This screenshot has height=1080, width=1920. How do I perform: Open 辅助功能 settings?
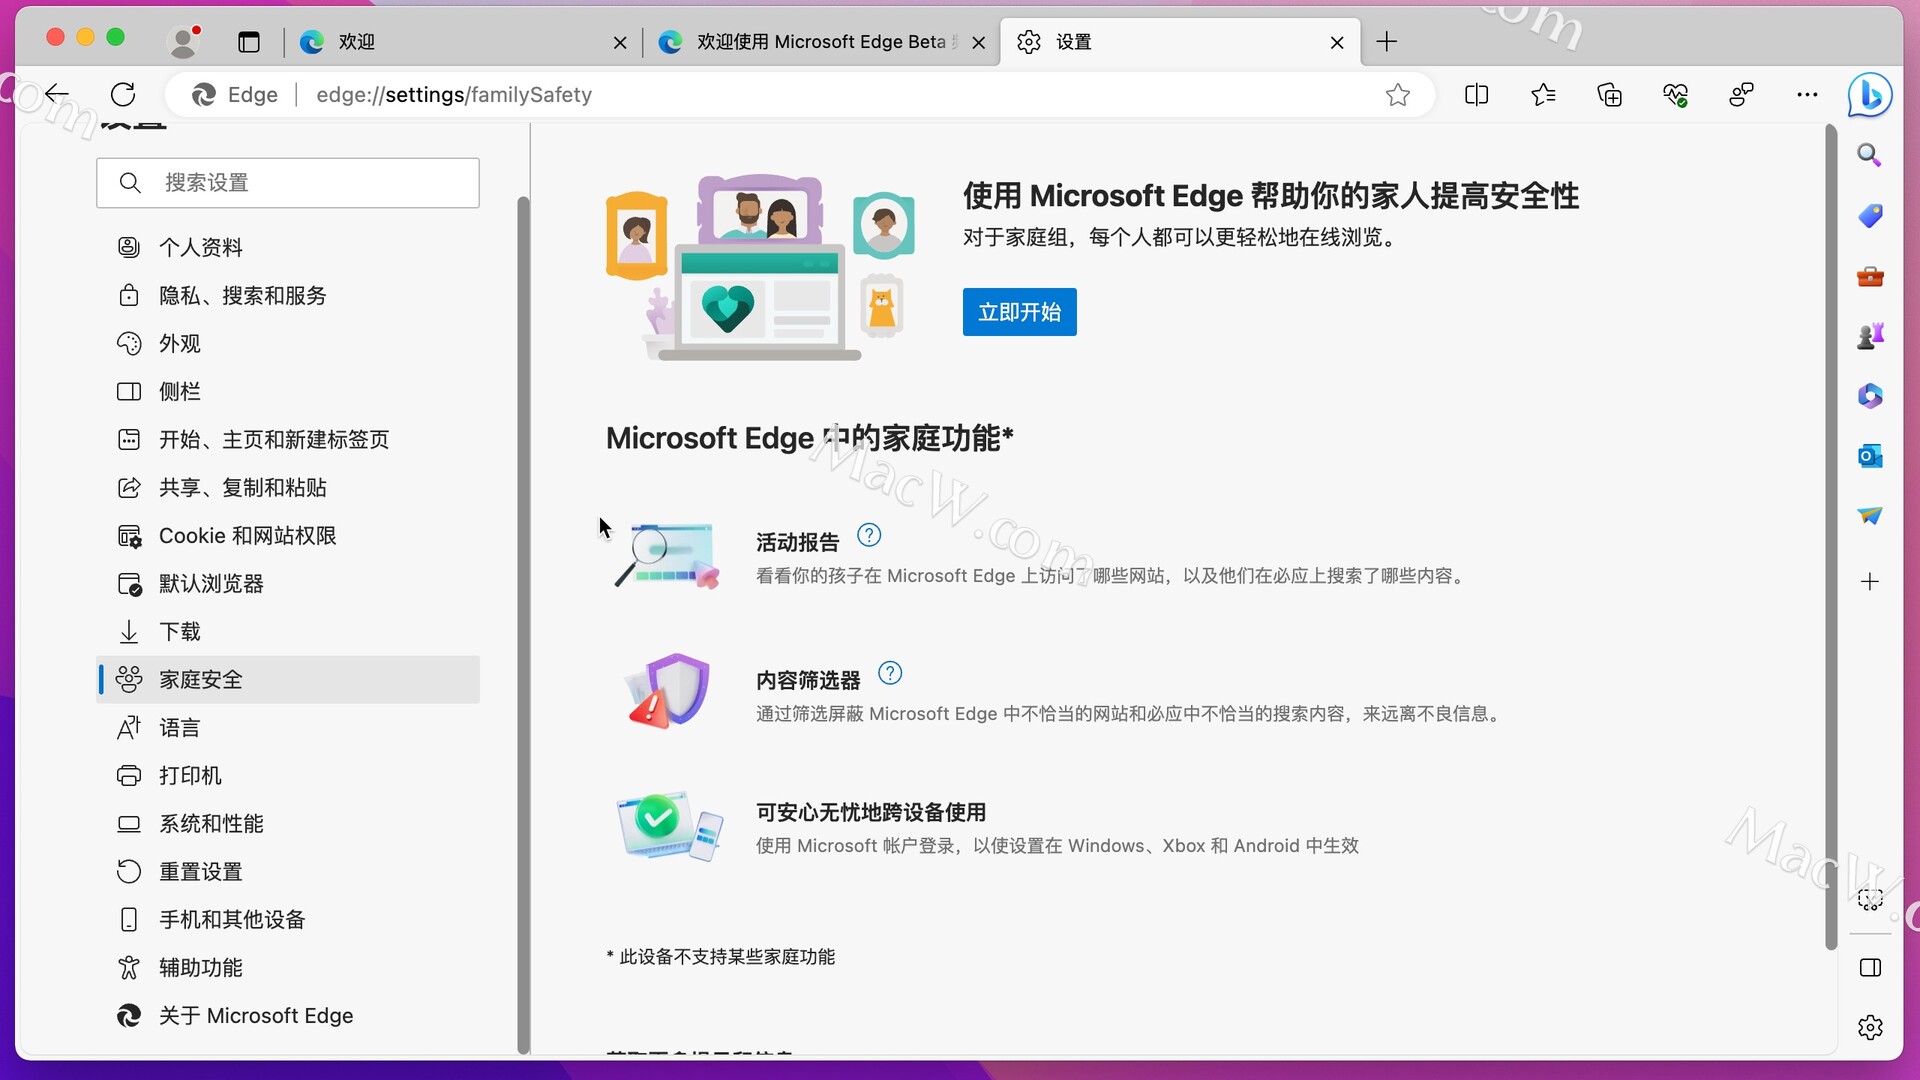click(x=288, y=967)
